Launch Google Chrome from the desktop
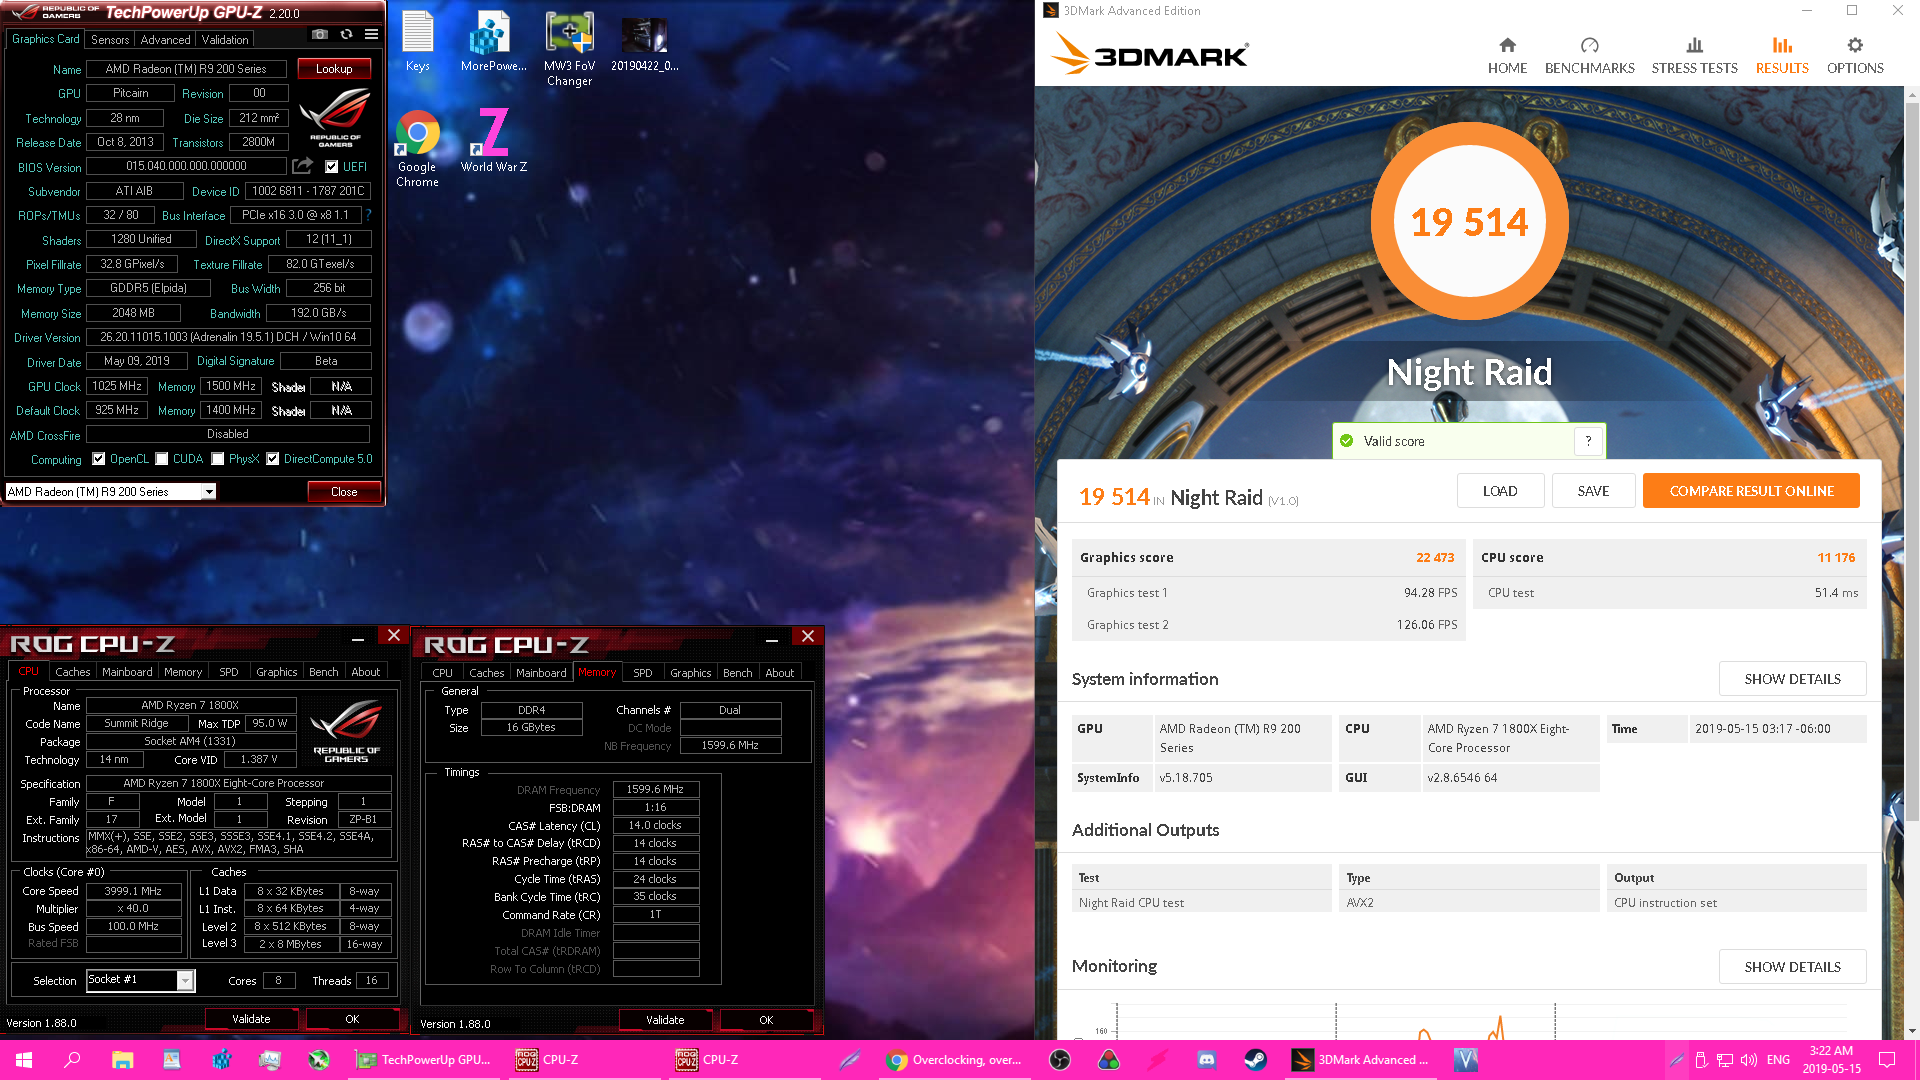Viewport: 1920px width, 1080px height. coord(417,148)
